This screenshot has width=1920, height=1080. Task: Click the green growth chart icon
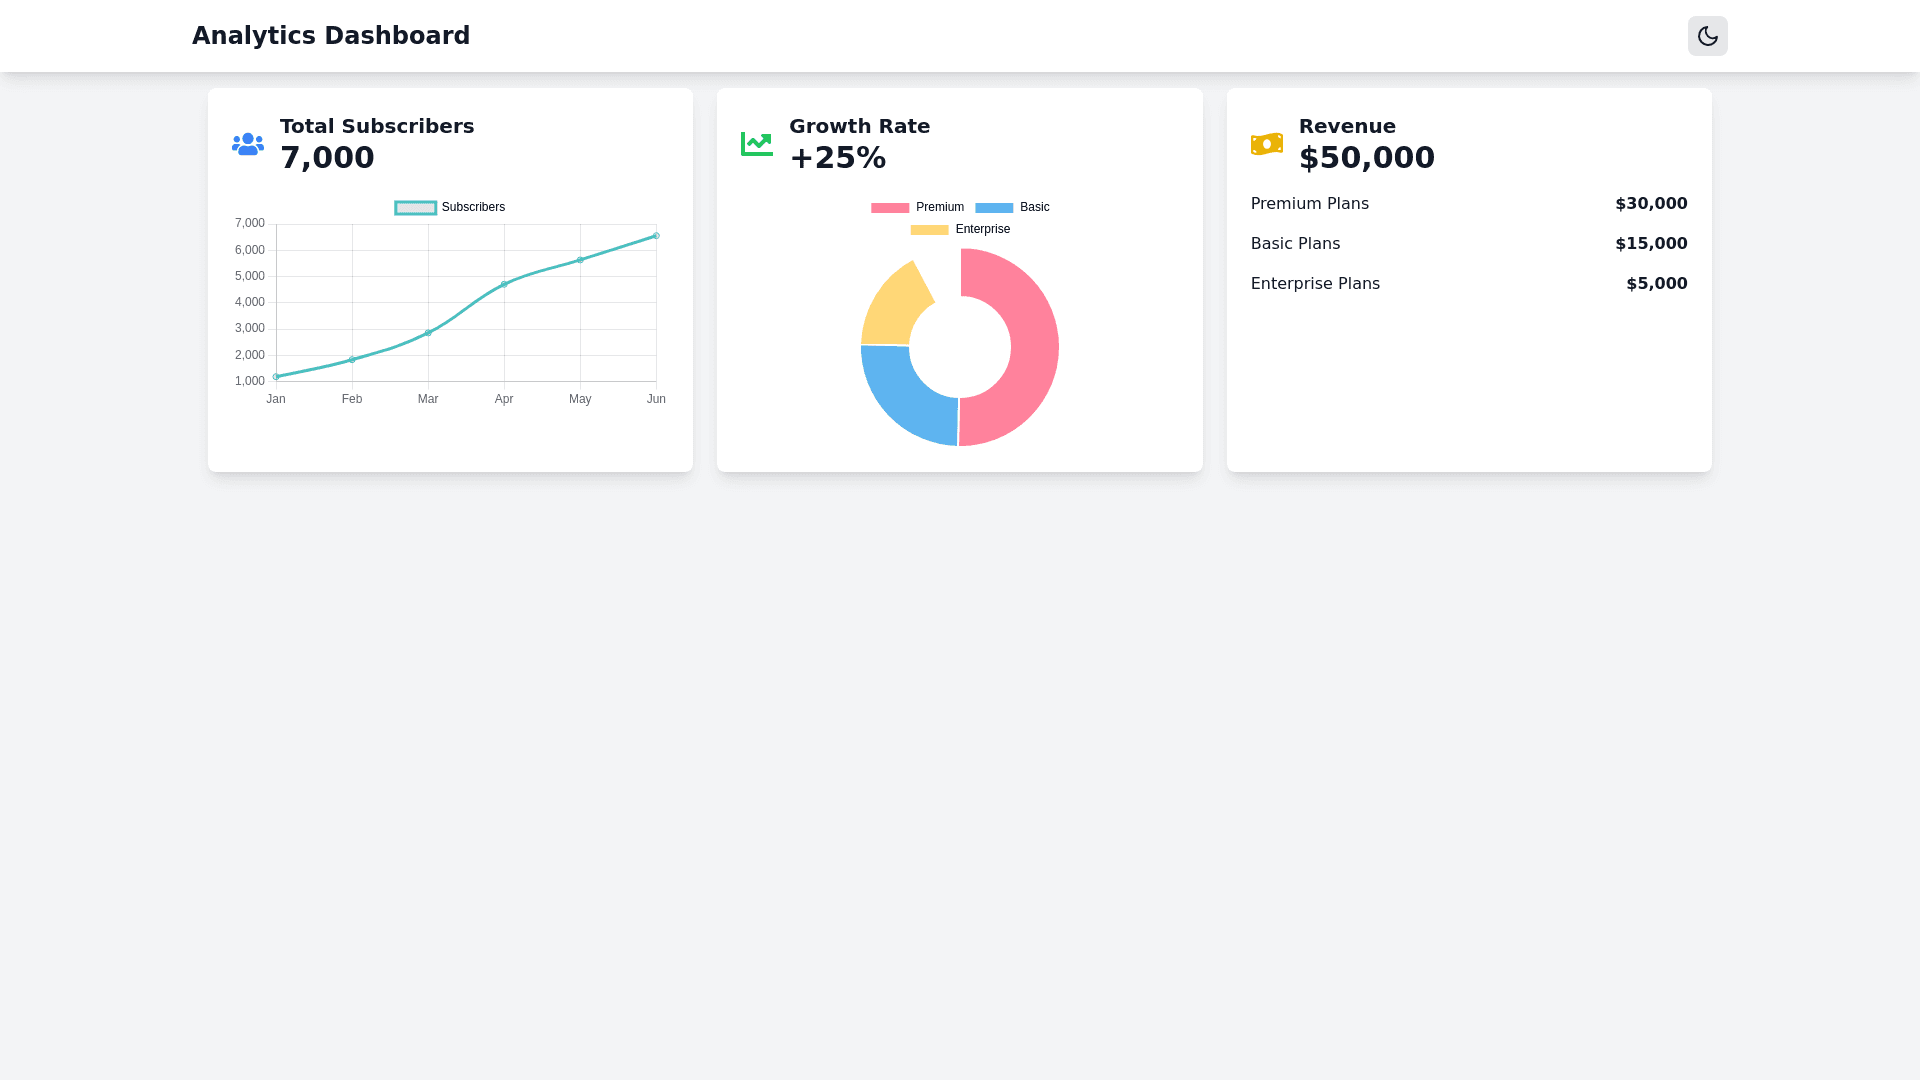tap(756, 144)
